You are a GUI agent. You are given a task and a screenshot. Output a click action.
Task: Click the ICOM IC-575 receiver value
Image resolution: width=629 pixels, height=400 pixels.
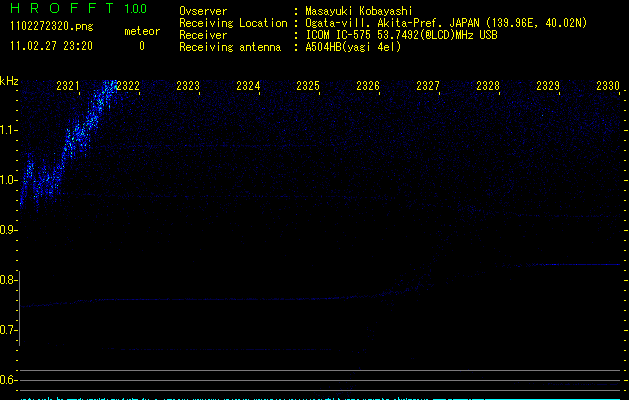tap(401, 35)
